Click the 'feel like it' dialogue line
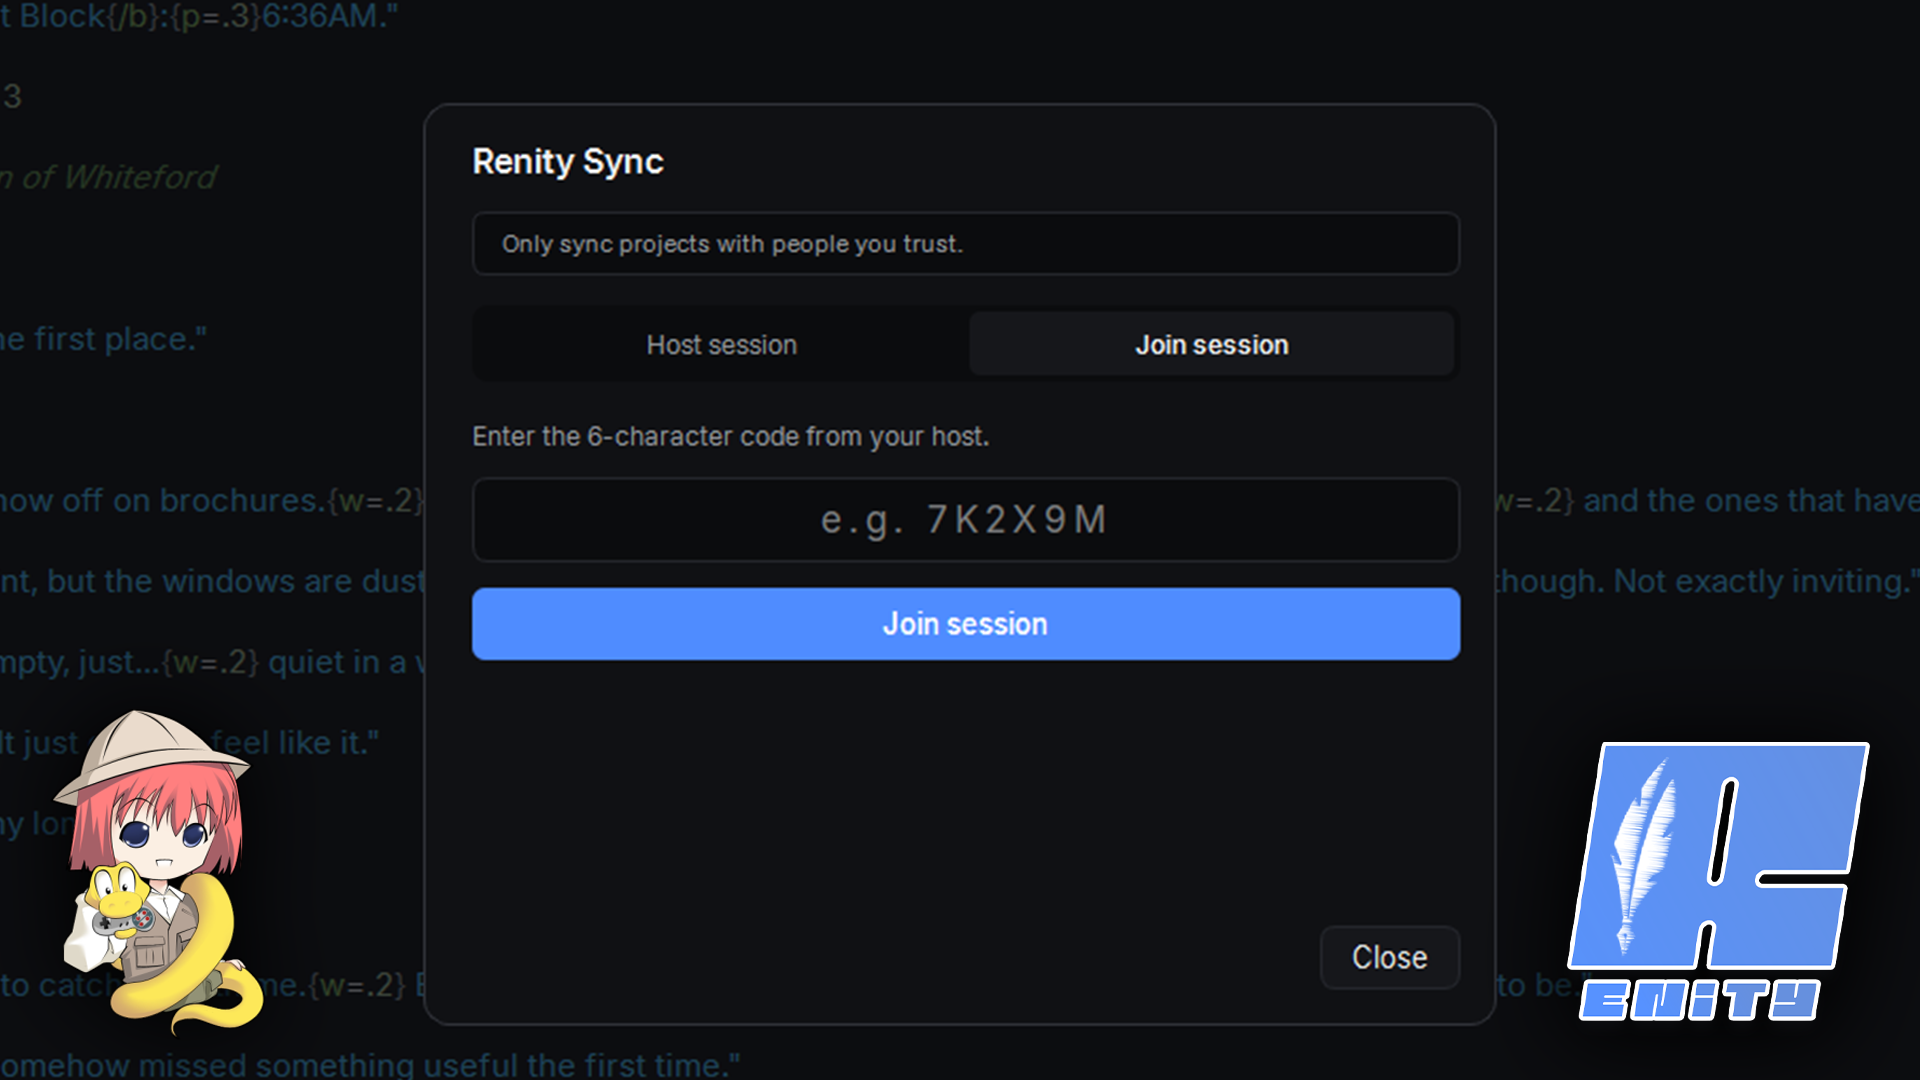 coord(295,742)
